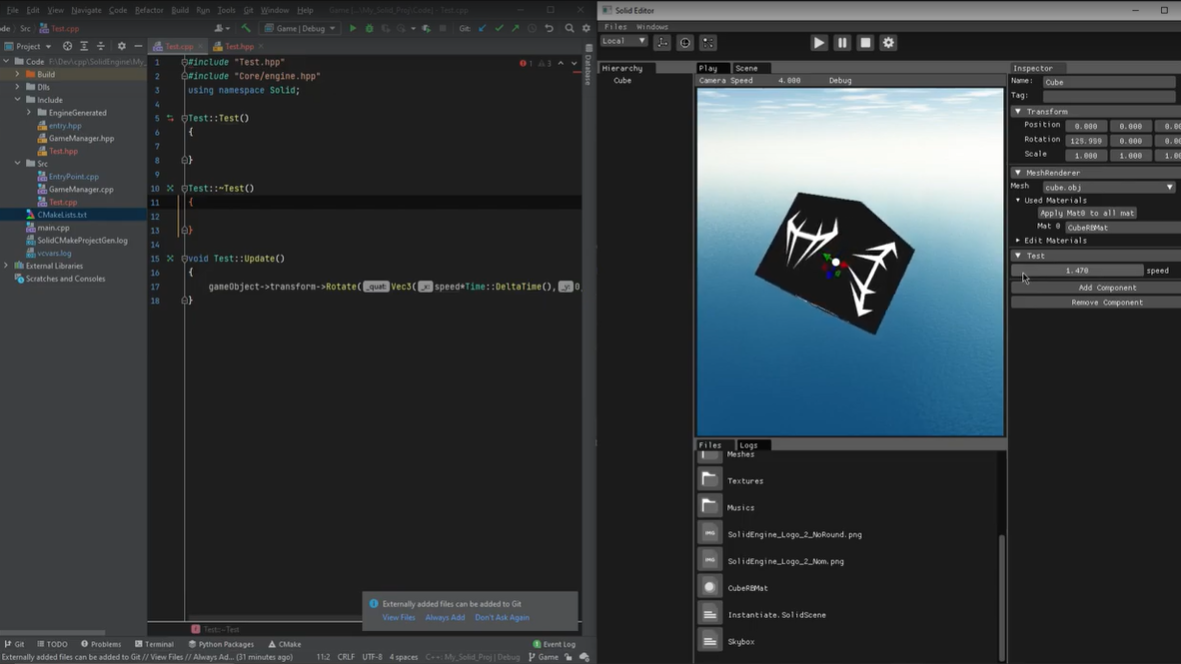This screenshot has width=1181, height=664.
Task: Open the Mesh cube.obj dropdown
Action: pyautogui.click(x=1109, y=187)
